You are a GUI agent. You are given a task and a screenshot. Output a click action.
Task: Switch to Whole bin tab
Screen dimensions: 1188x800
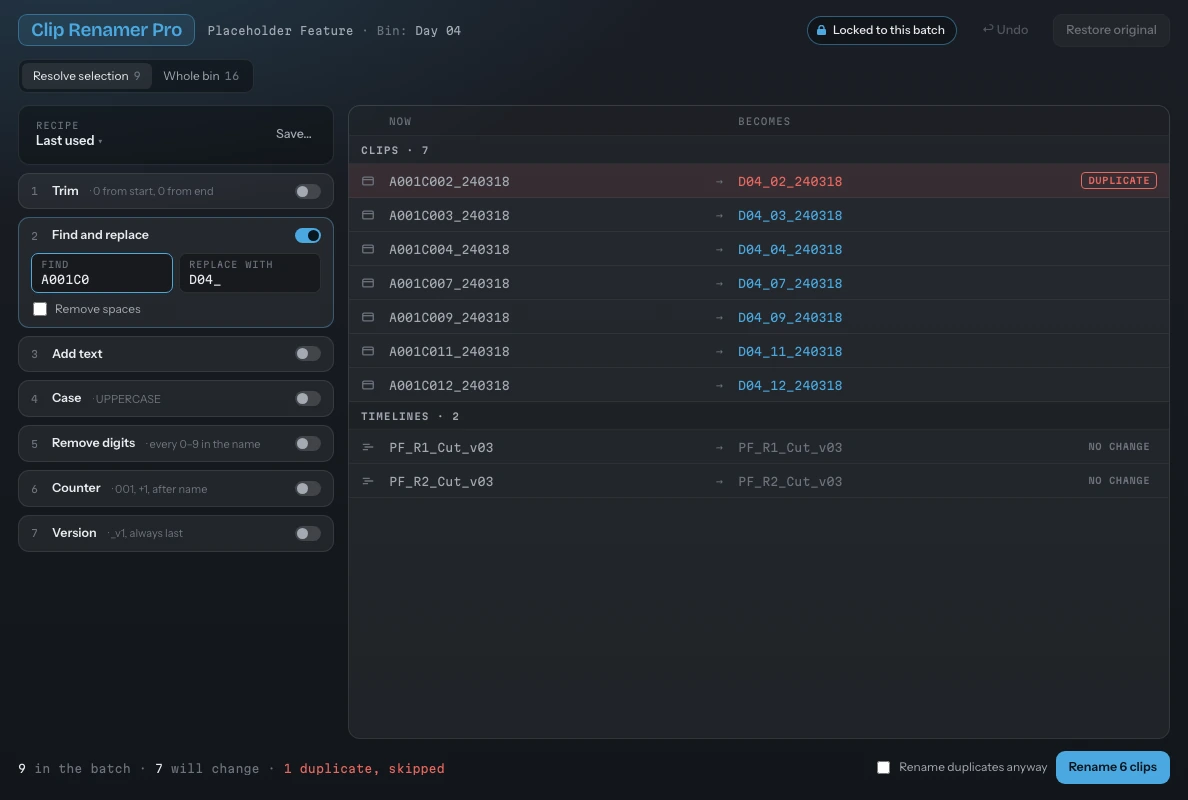pyautogui.click(x=201, y=76)
